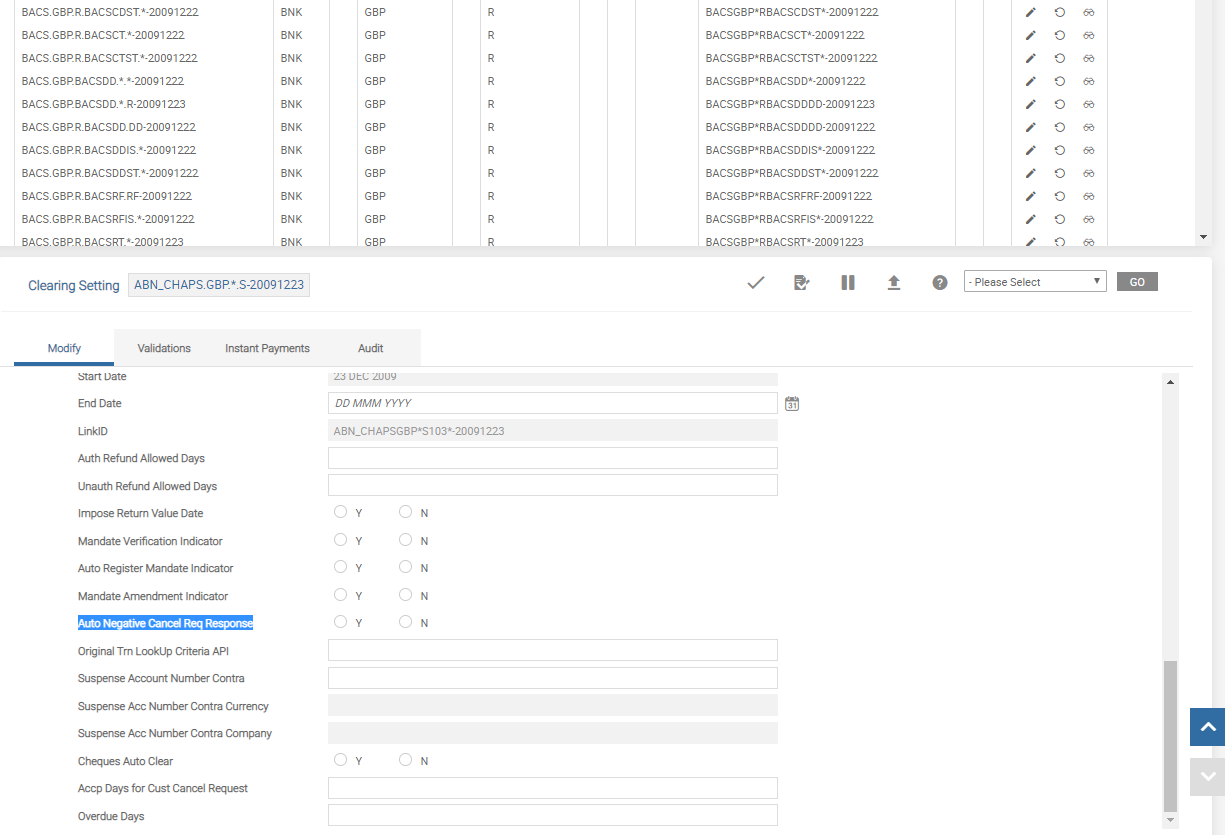
Task: Open the Instant Payments tab
Action: 267,348
